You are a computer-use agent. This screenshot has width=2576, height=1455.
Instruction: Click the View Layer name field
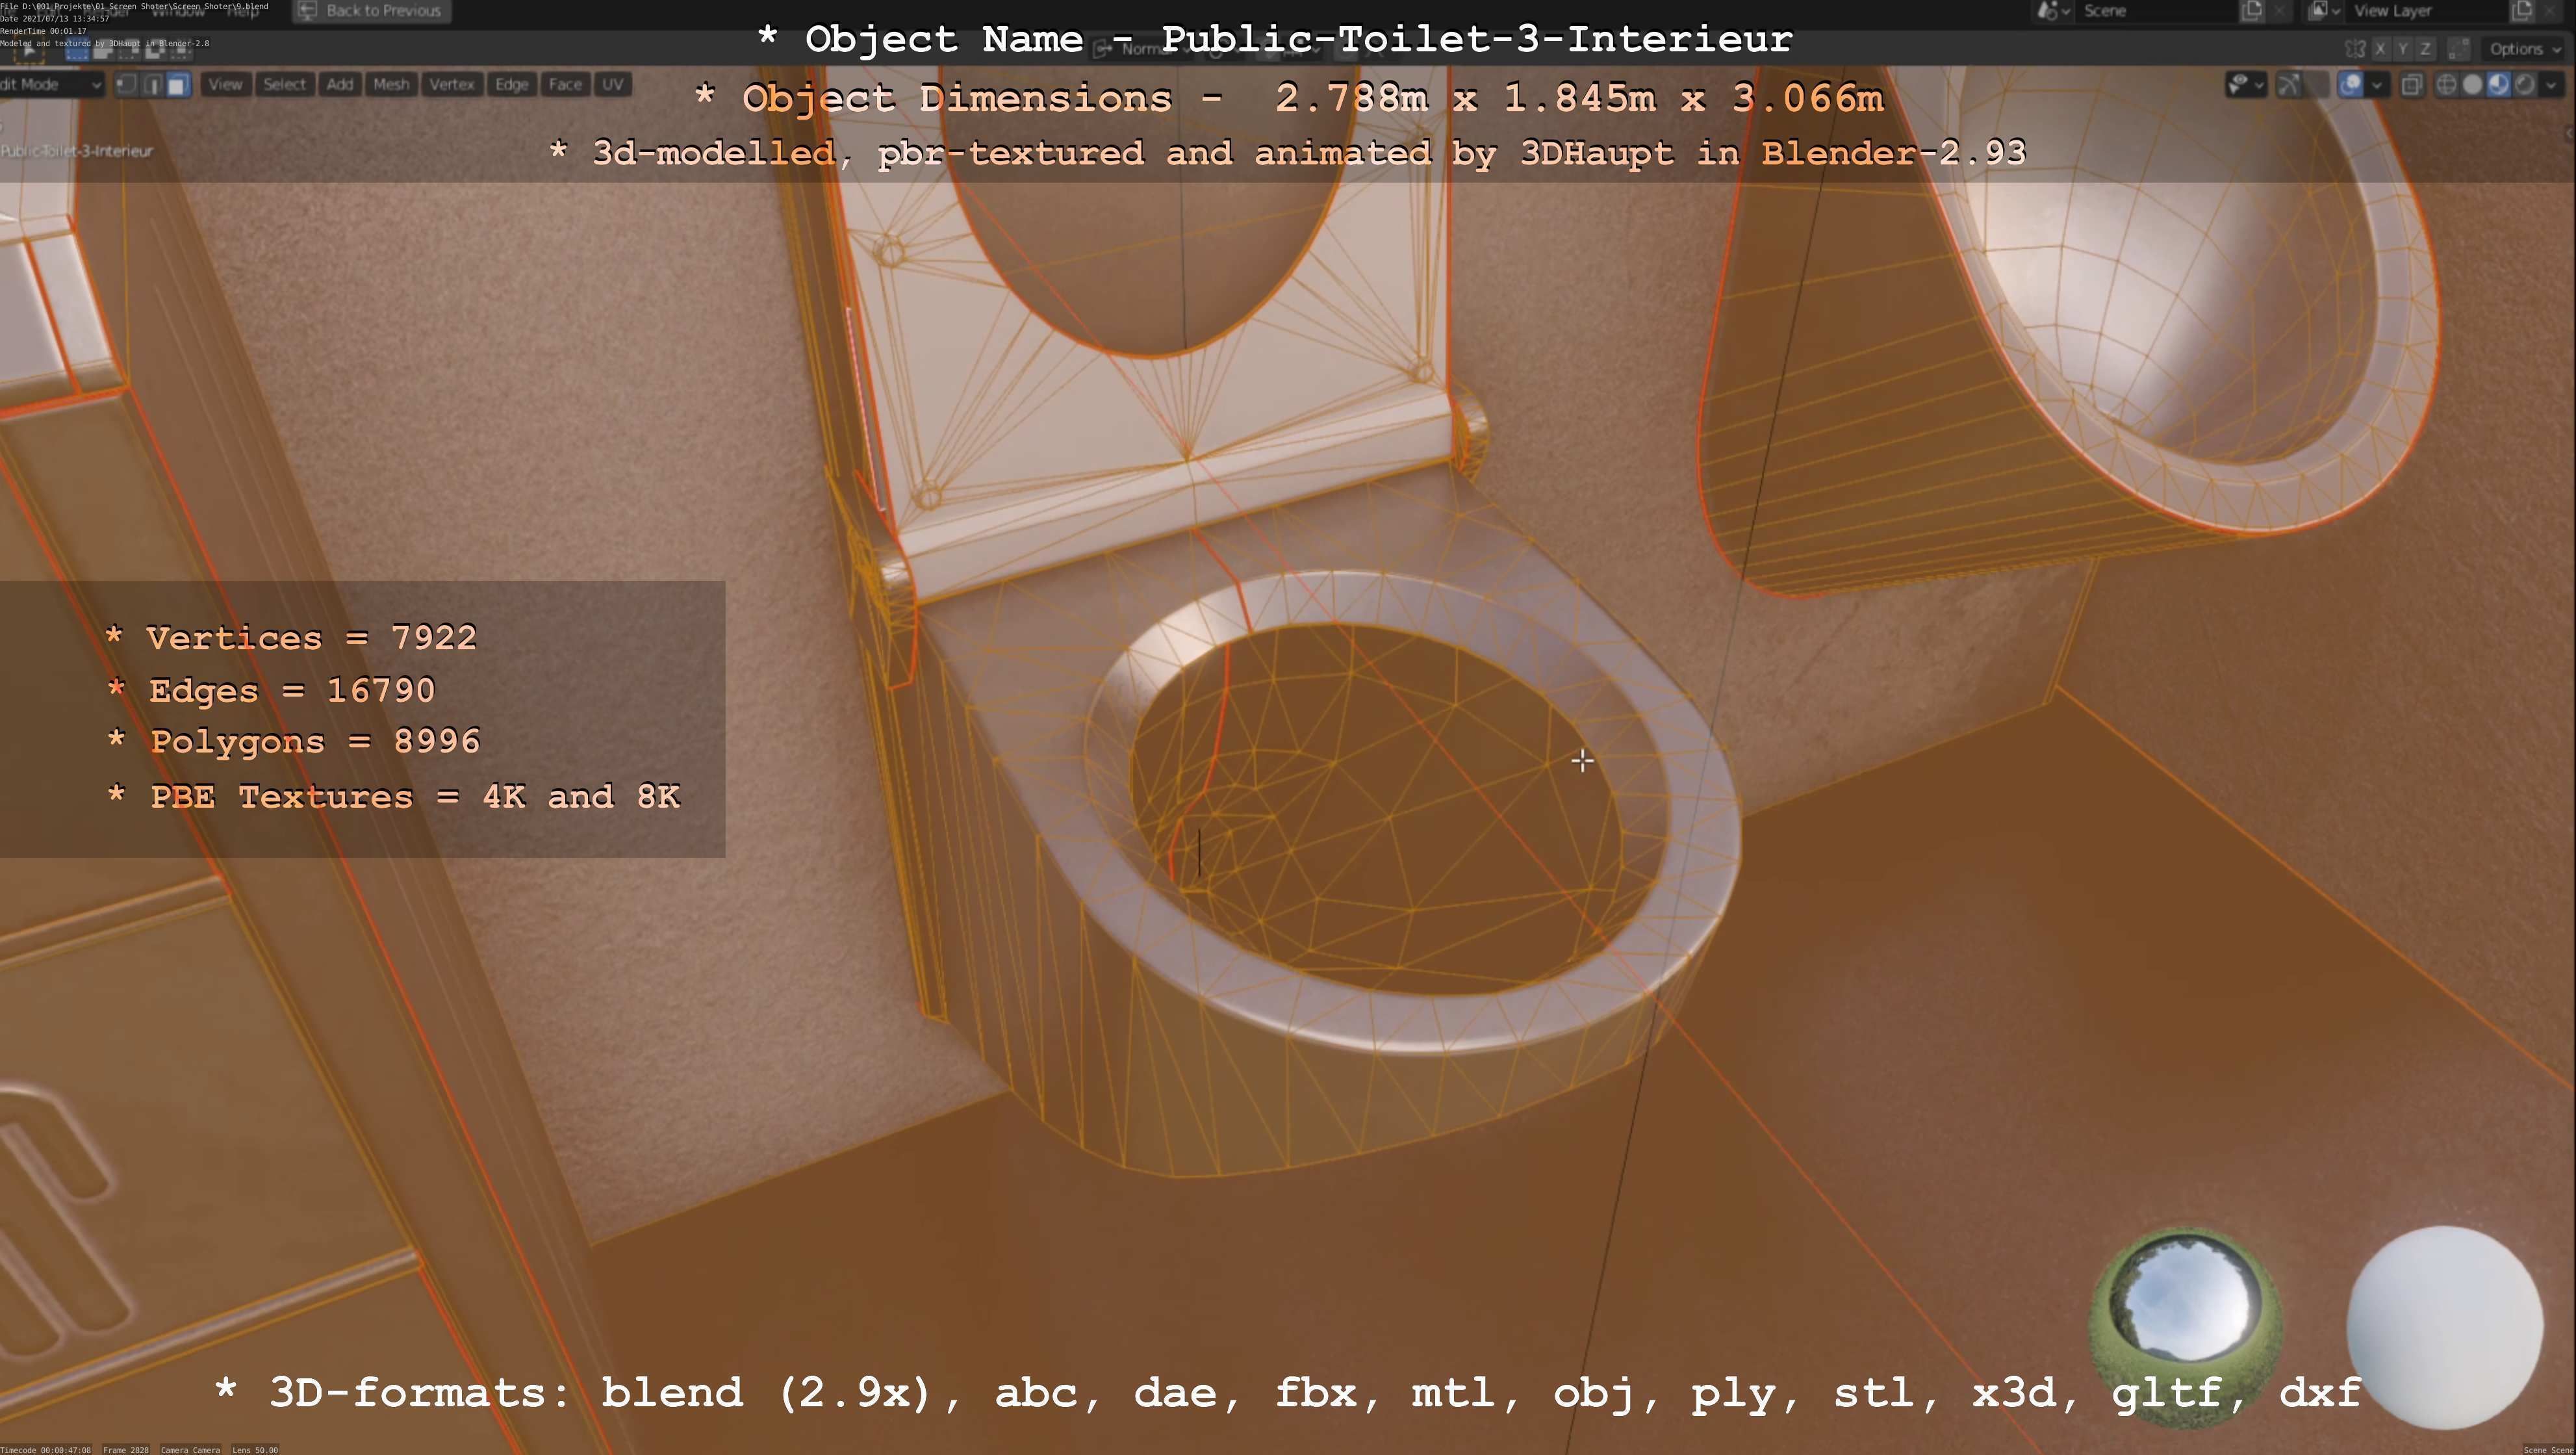click(2427, 11)
